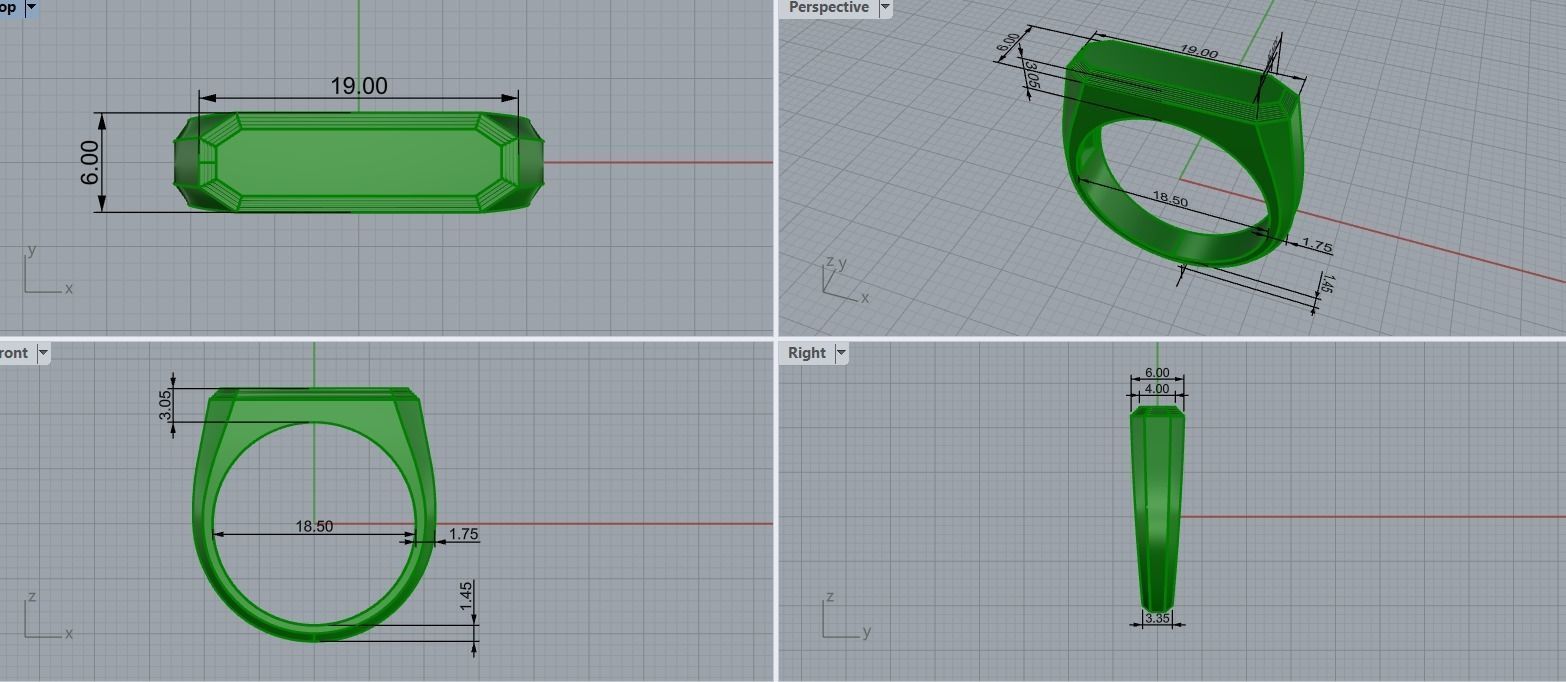Select the 3.05 dimension in Front view
Screen dimensions: 1566x682
[166, 404]
